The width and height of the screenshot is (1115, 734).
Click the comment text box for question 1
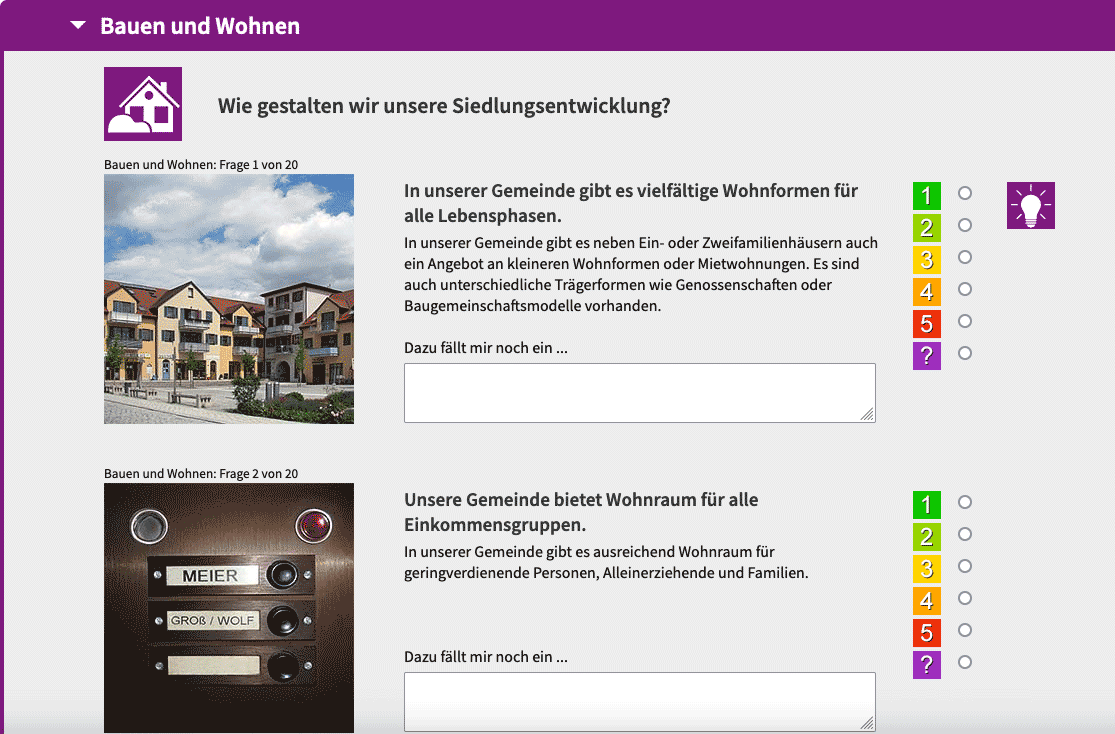tap(639, 392)
